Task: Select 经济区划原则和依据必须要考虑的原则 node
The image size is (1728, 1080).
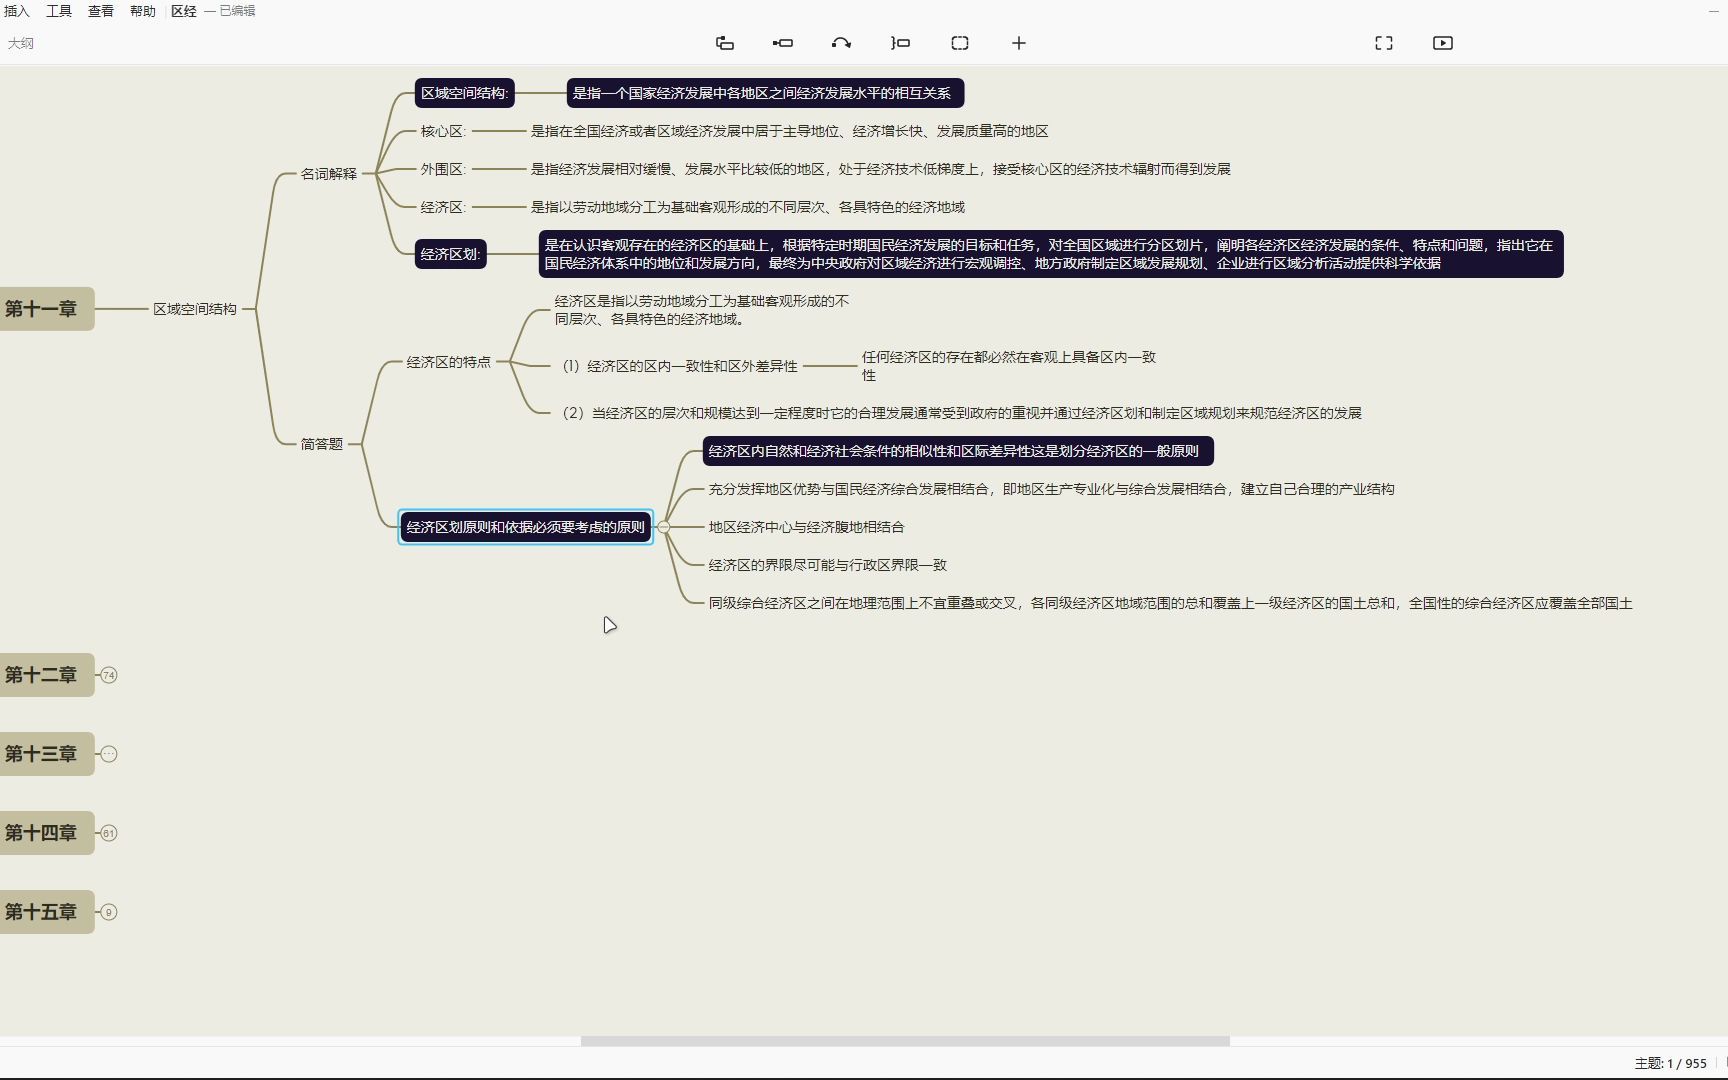Action: pyautogui.click(x=526, y=527)
